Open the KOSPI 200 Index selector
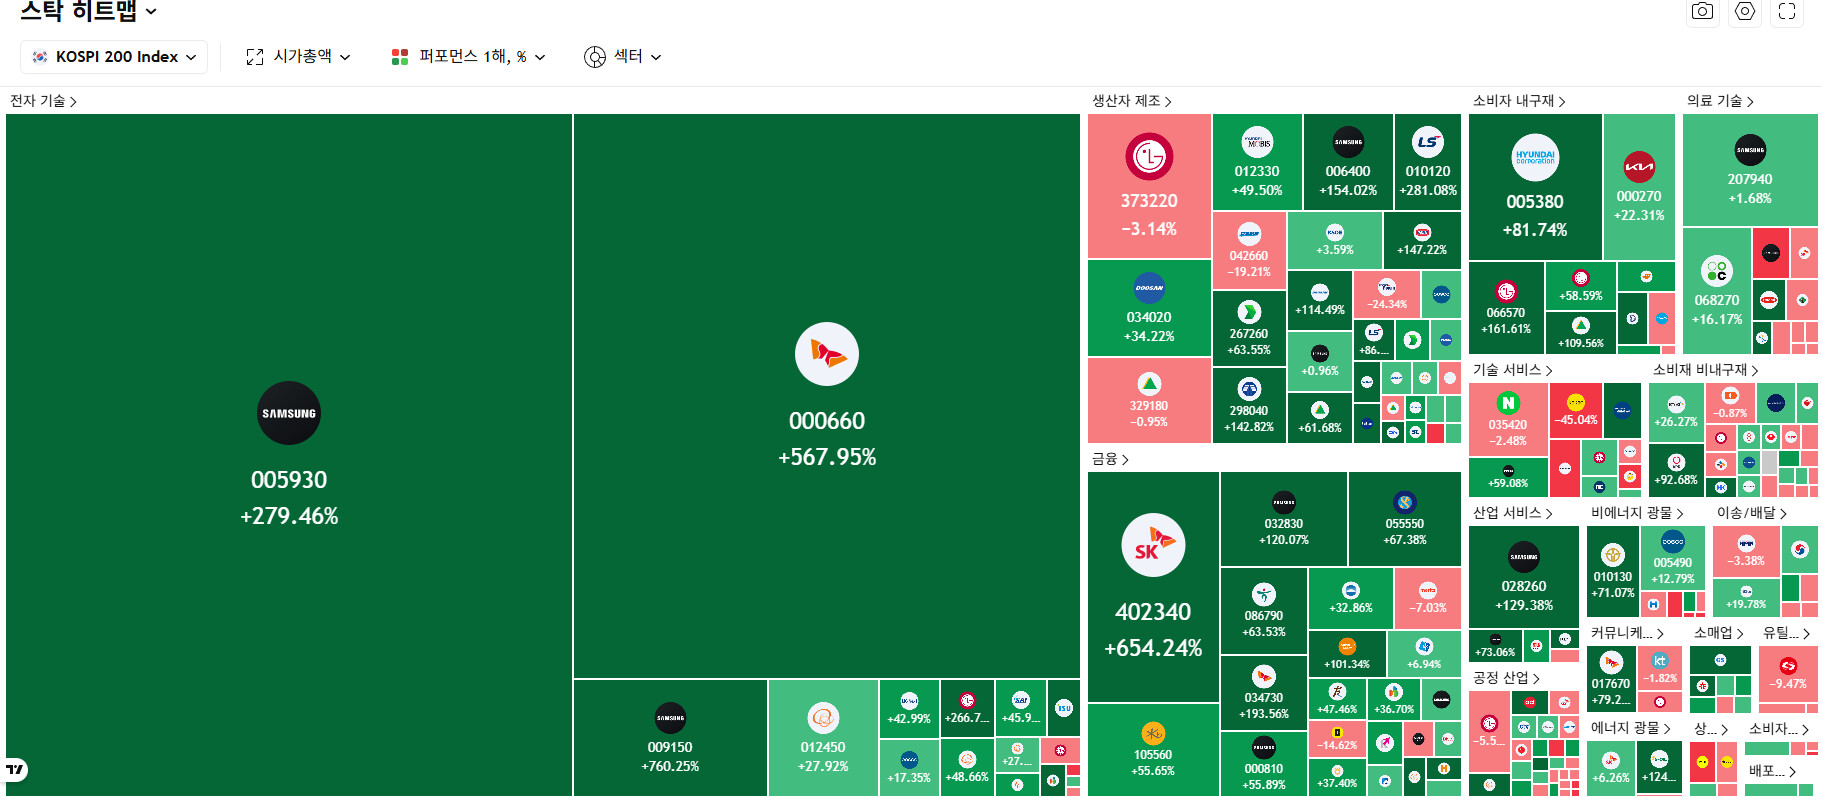 pyautogui.click(x=114, y=57)
